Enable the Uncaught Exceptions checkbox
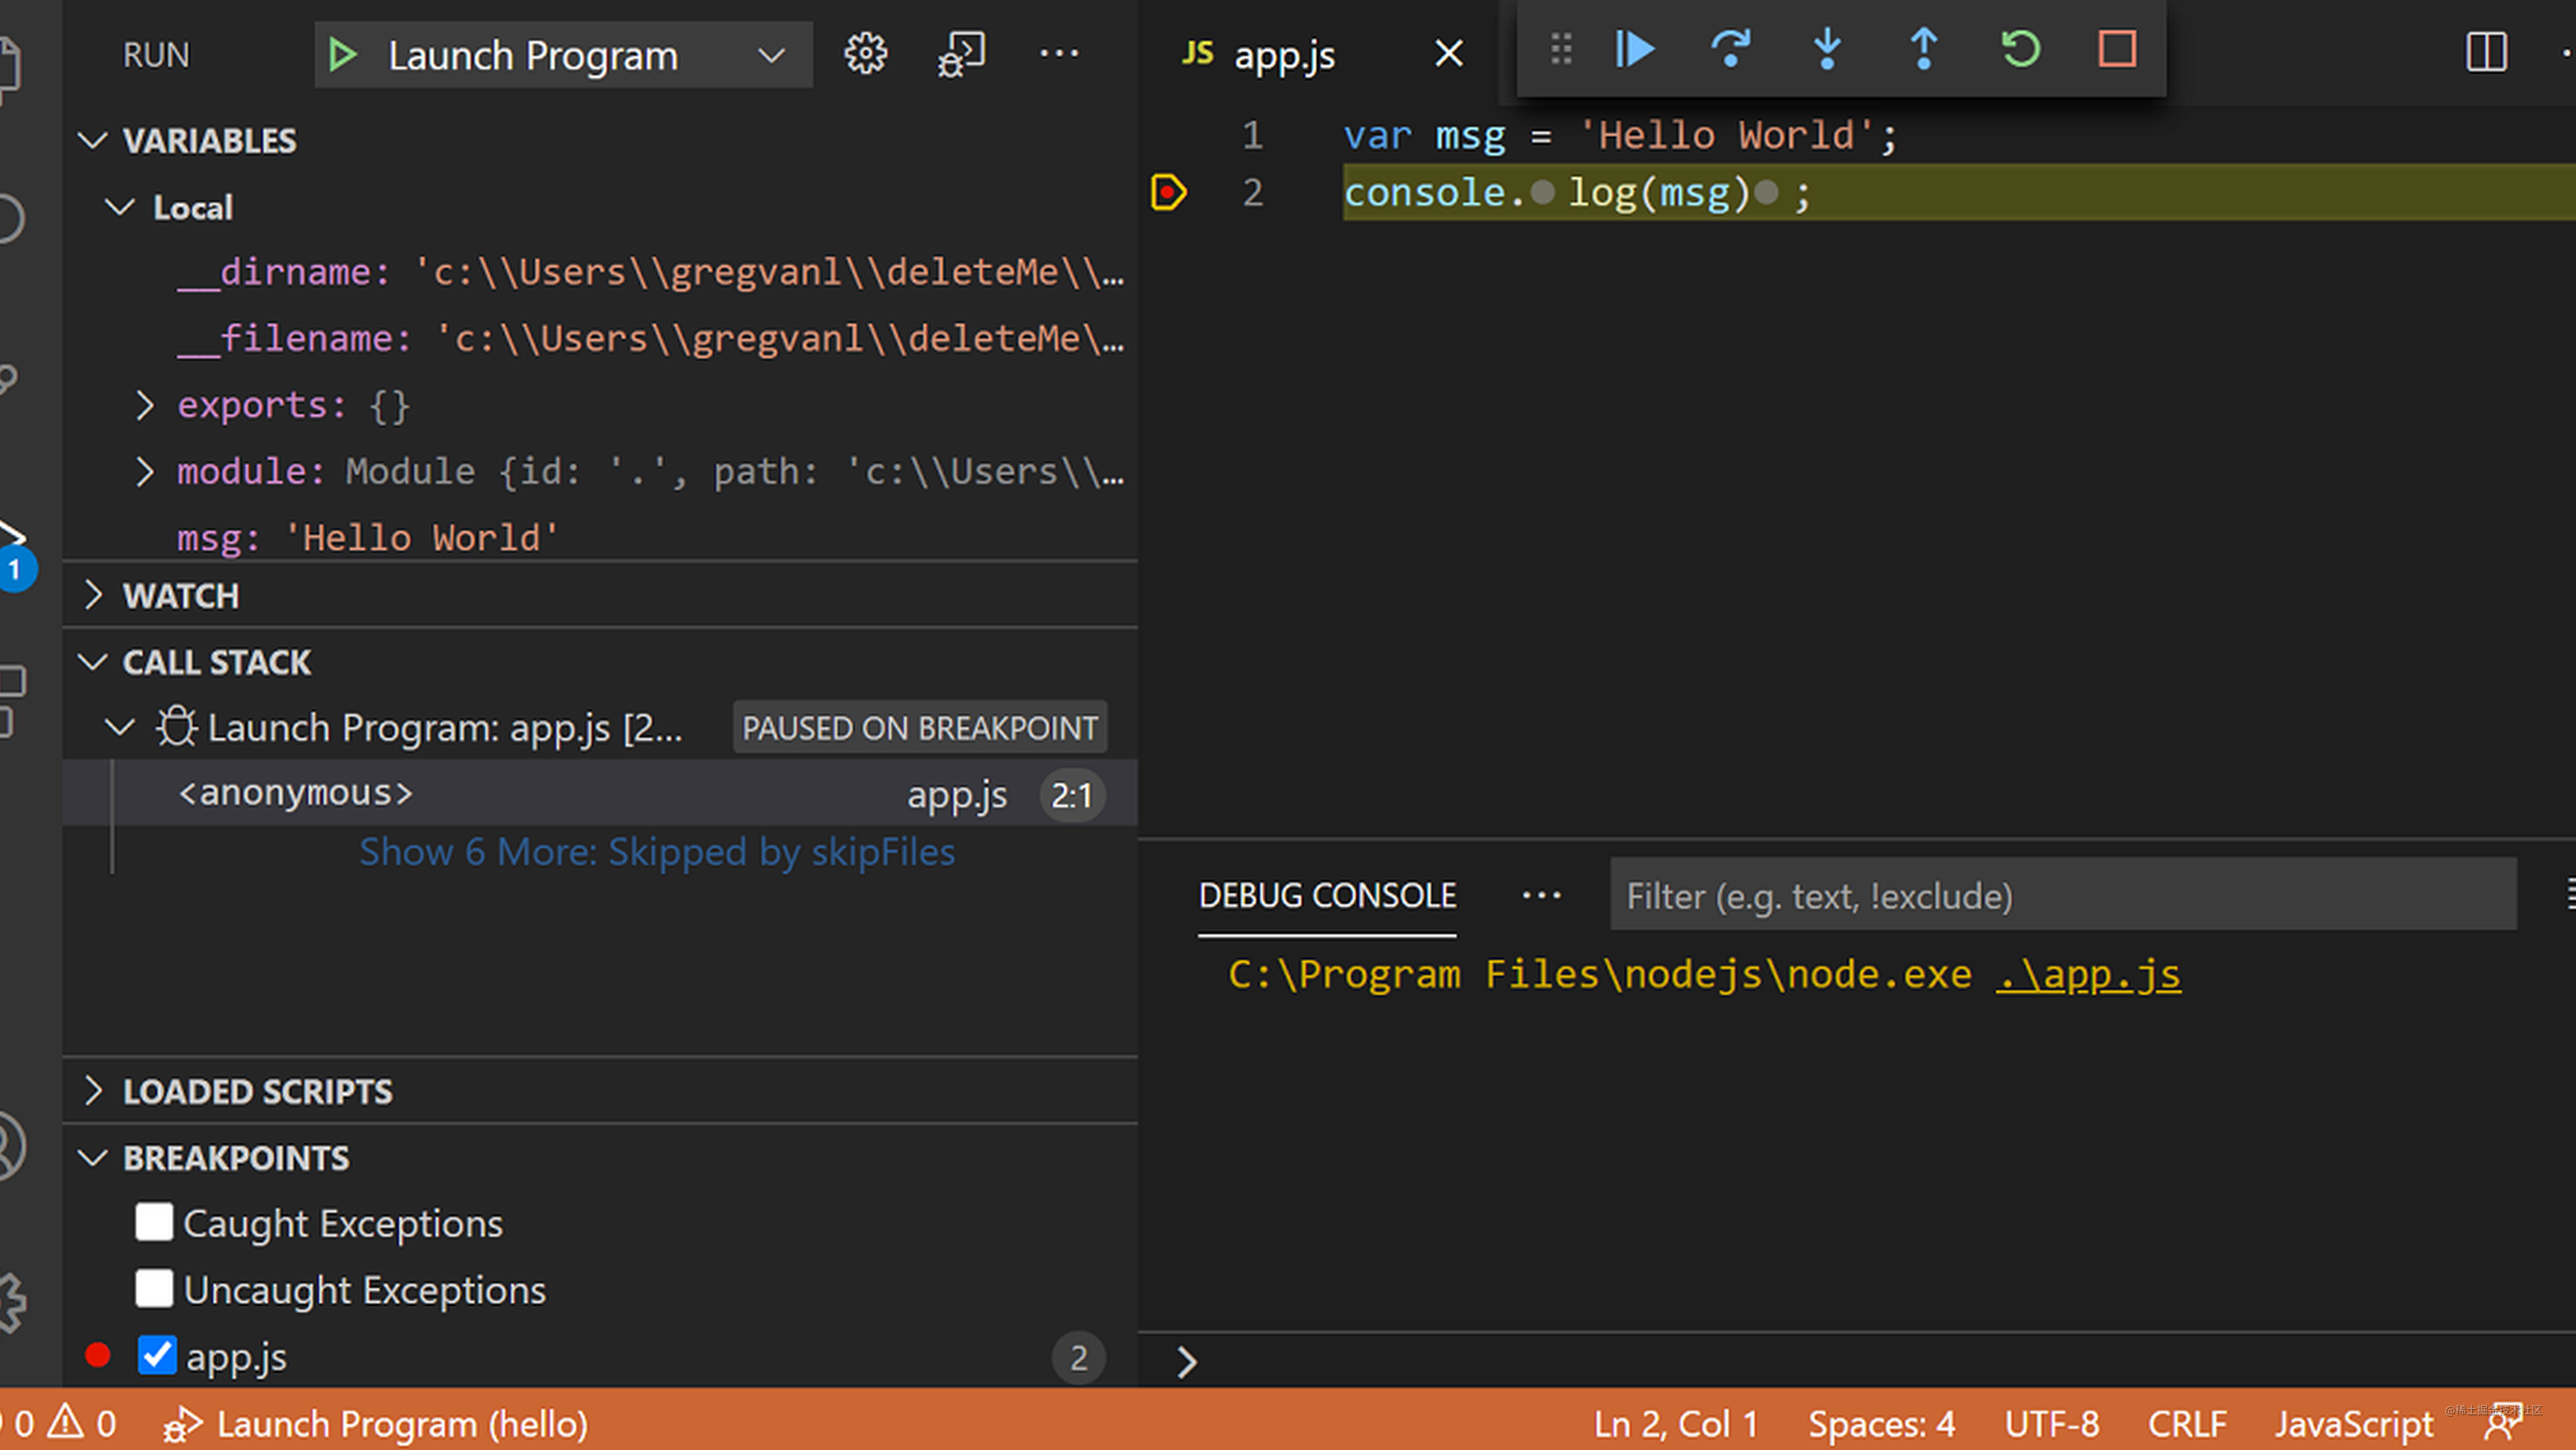Screen dimensions: 2576x1450 [154, 1288]
